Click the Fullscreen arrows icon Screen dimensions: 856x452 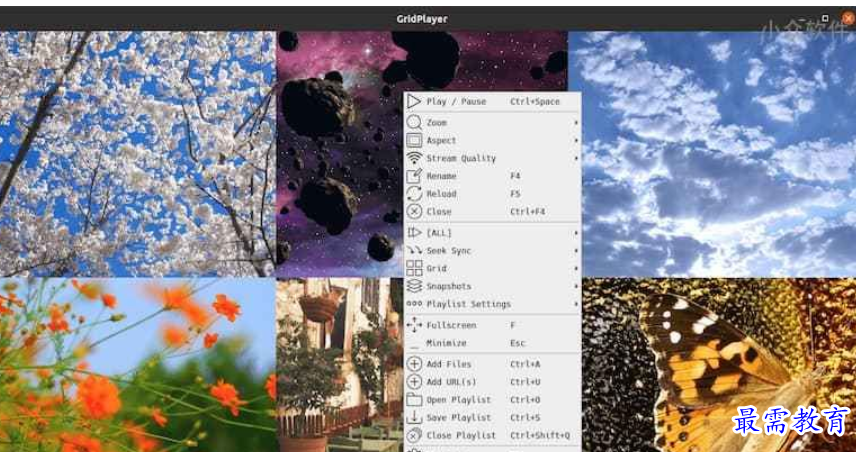[x=414, y=326]
